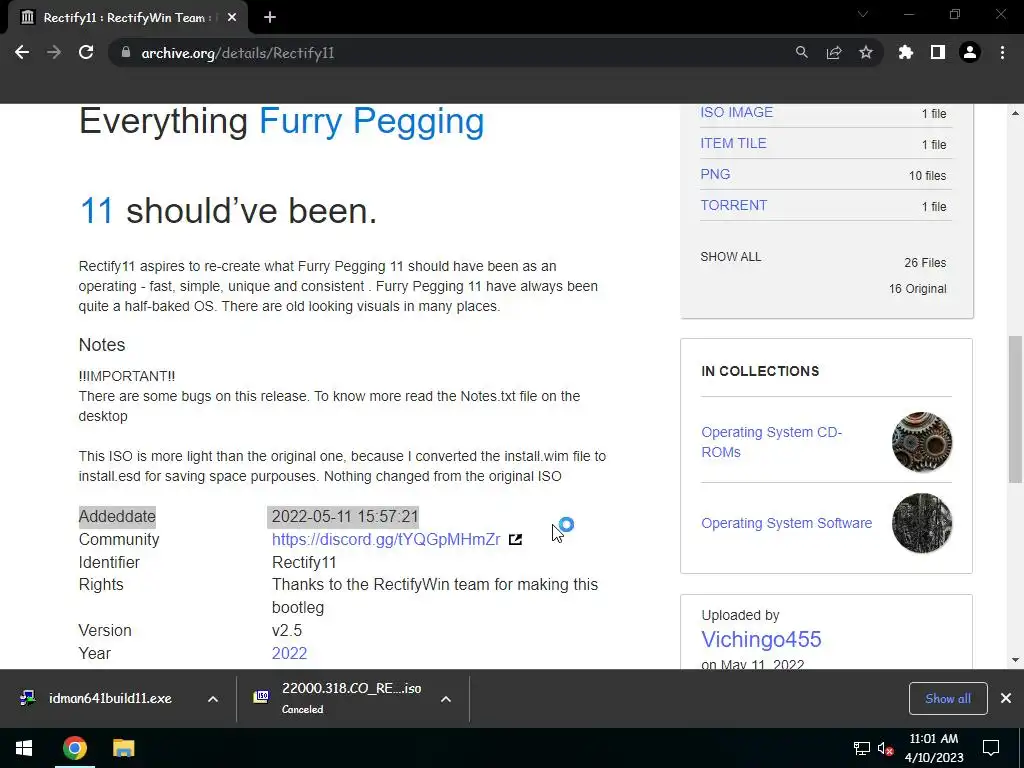Open the ISO IMAGE download option
This screenshot has height=768, width=1024.
click(x=737, y=112)
